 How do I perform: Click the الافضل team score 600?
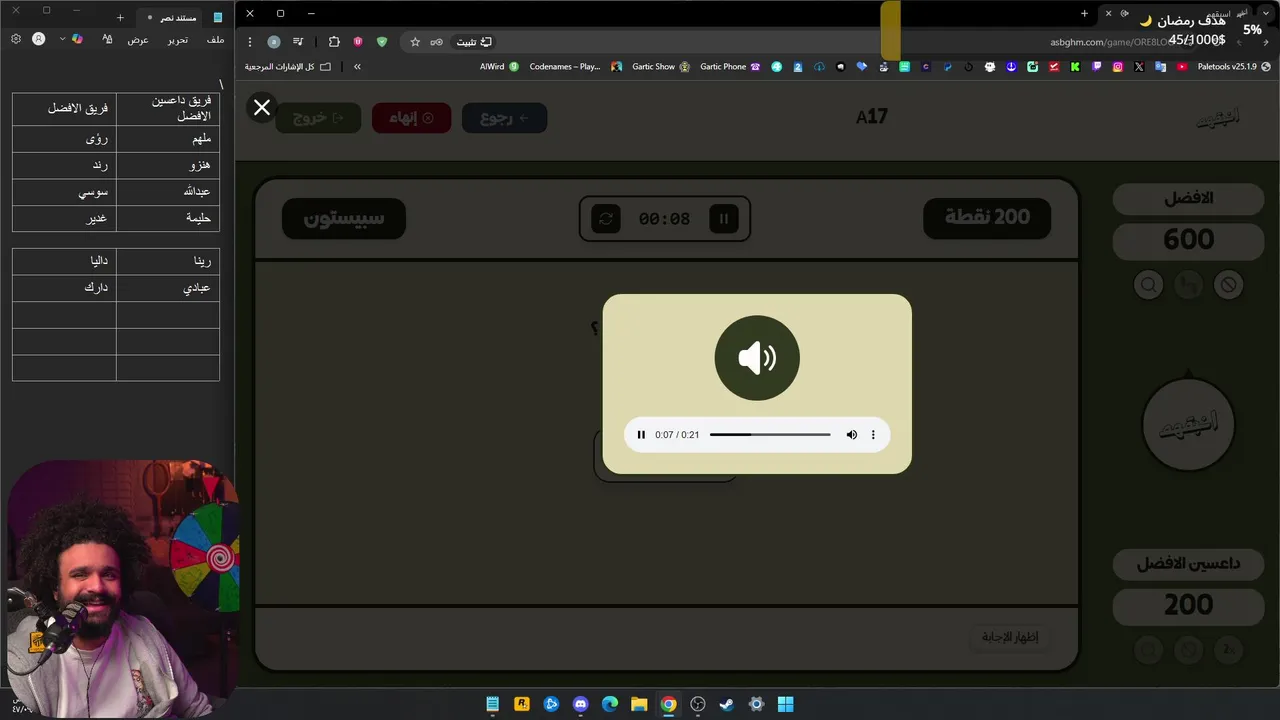(1188, 240)
